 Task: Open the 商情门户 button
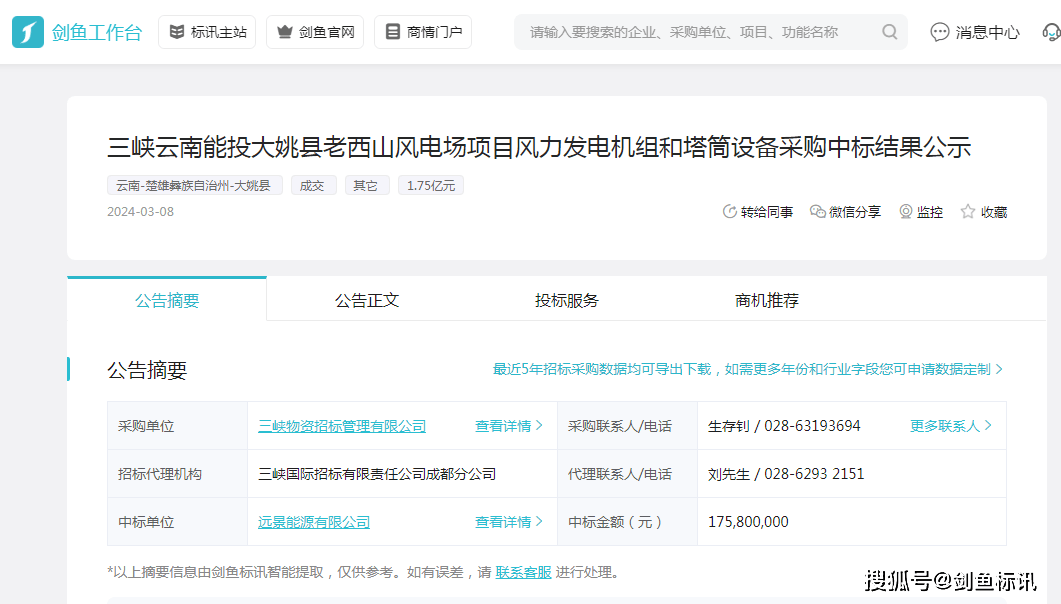pos(423,32)
